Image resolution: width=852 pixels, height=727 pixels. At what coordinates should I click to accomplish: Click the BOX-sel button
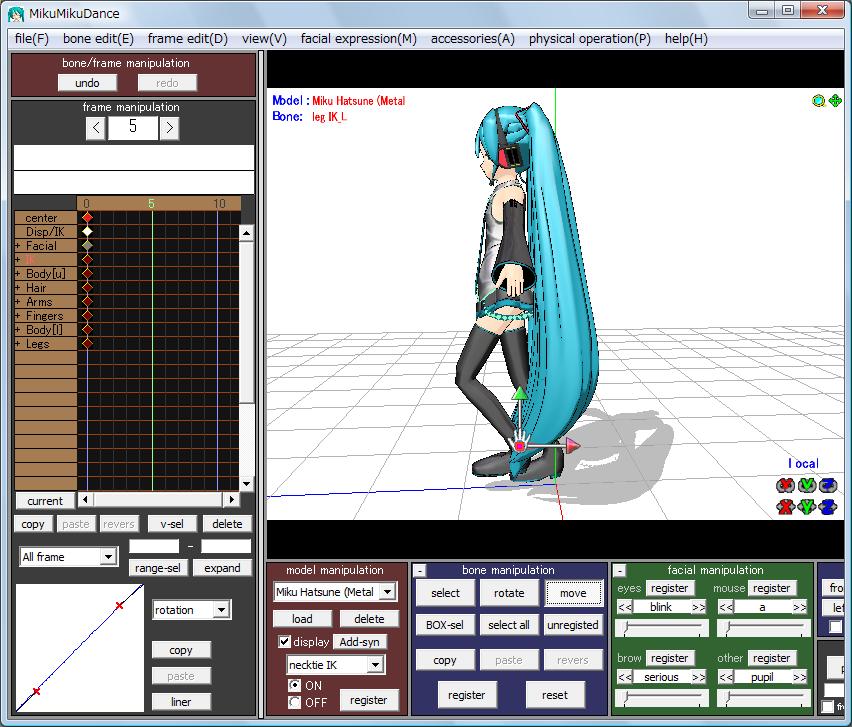[x=445, y=625]
